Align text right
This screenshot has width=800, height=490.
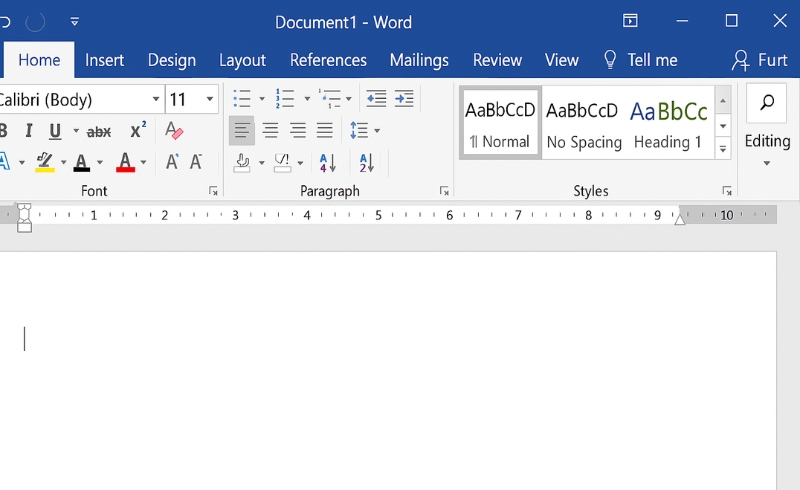click(x=298, y=131)
